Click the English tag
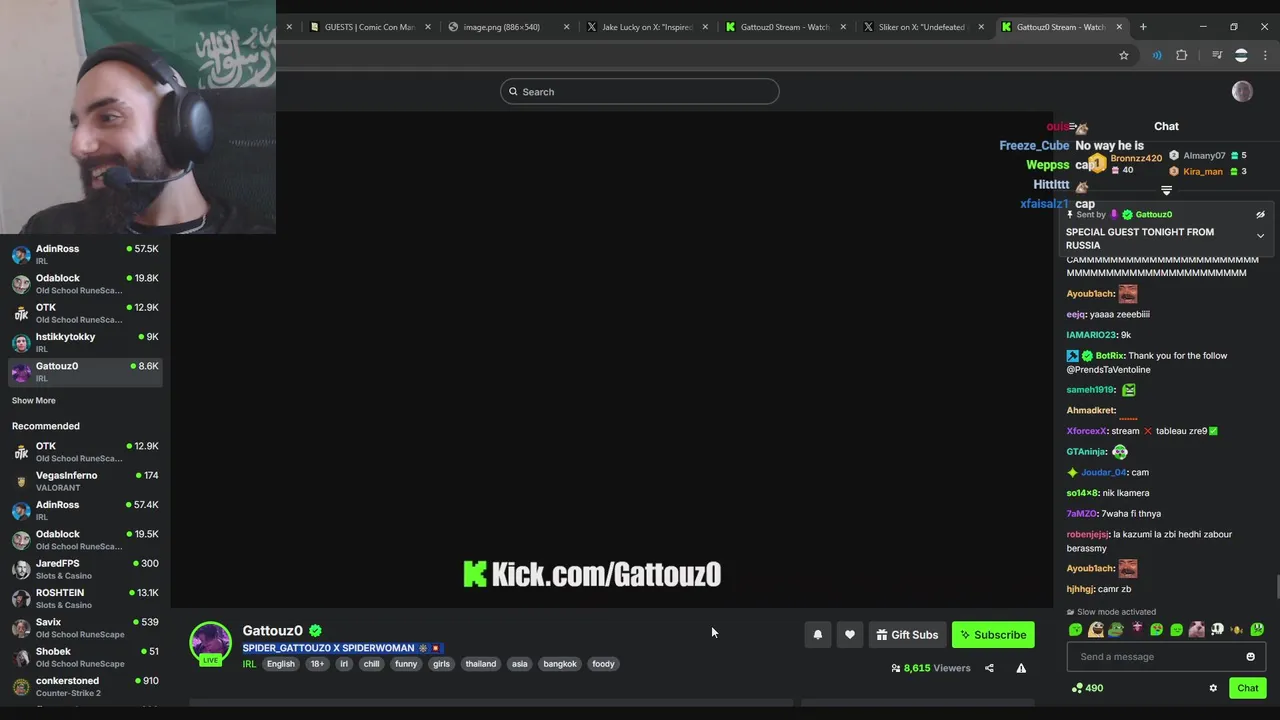 tap(281, 664)
